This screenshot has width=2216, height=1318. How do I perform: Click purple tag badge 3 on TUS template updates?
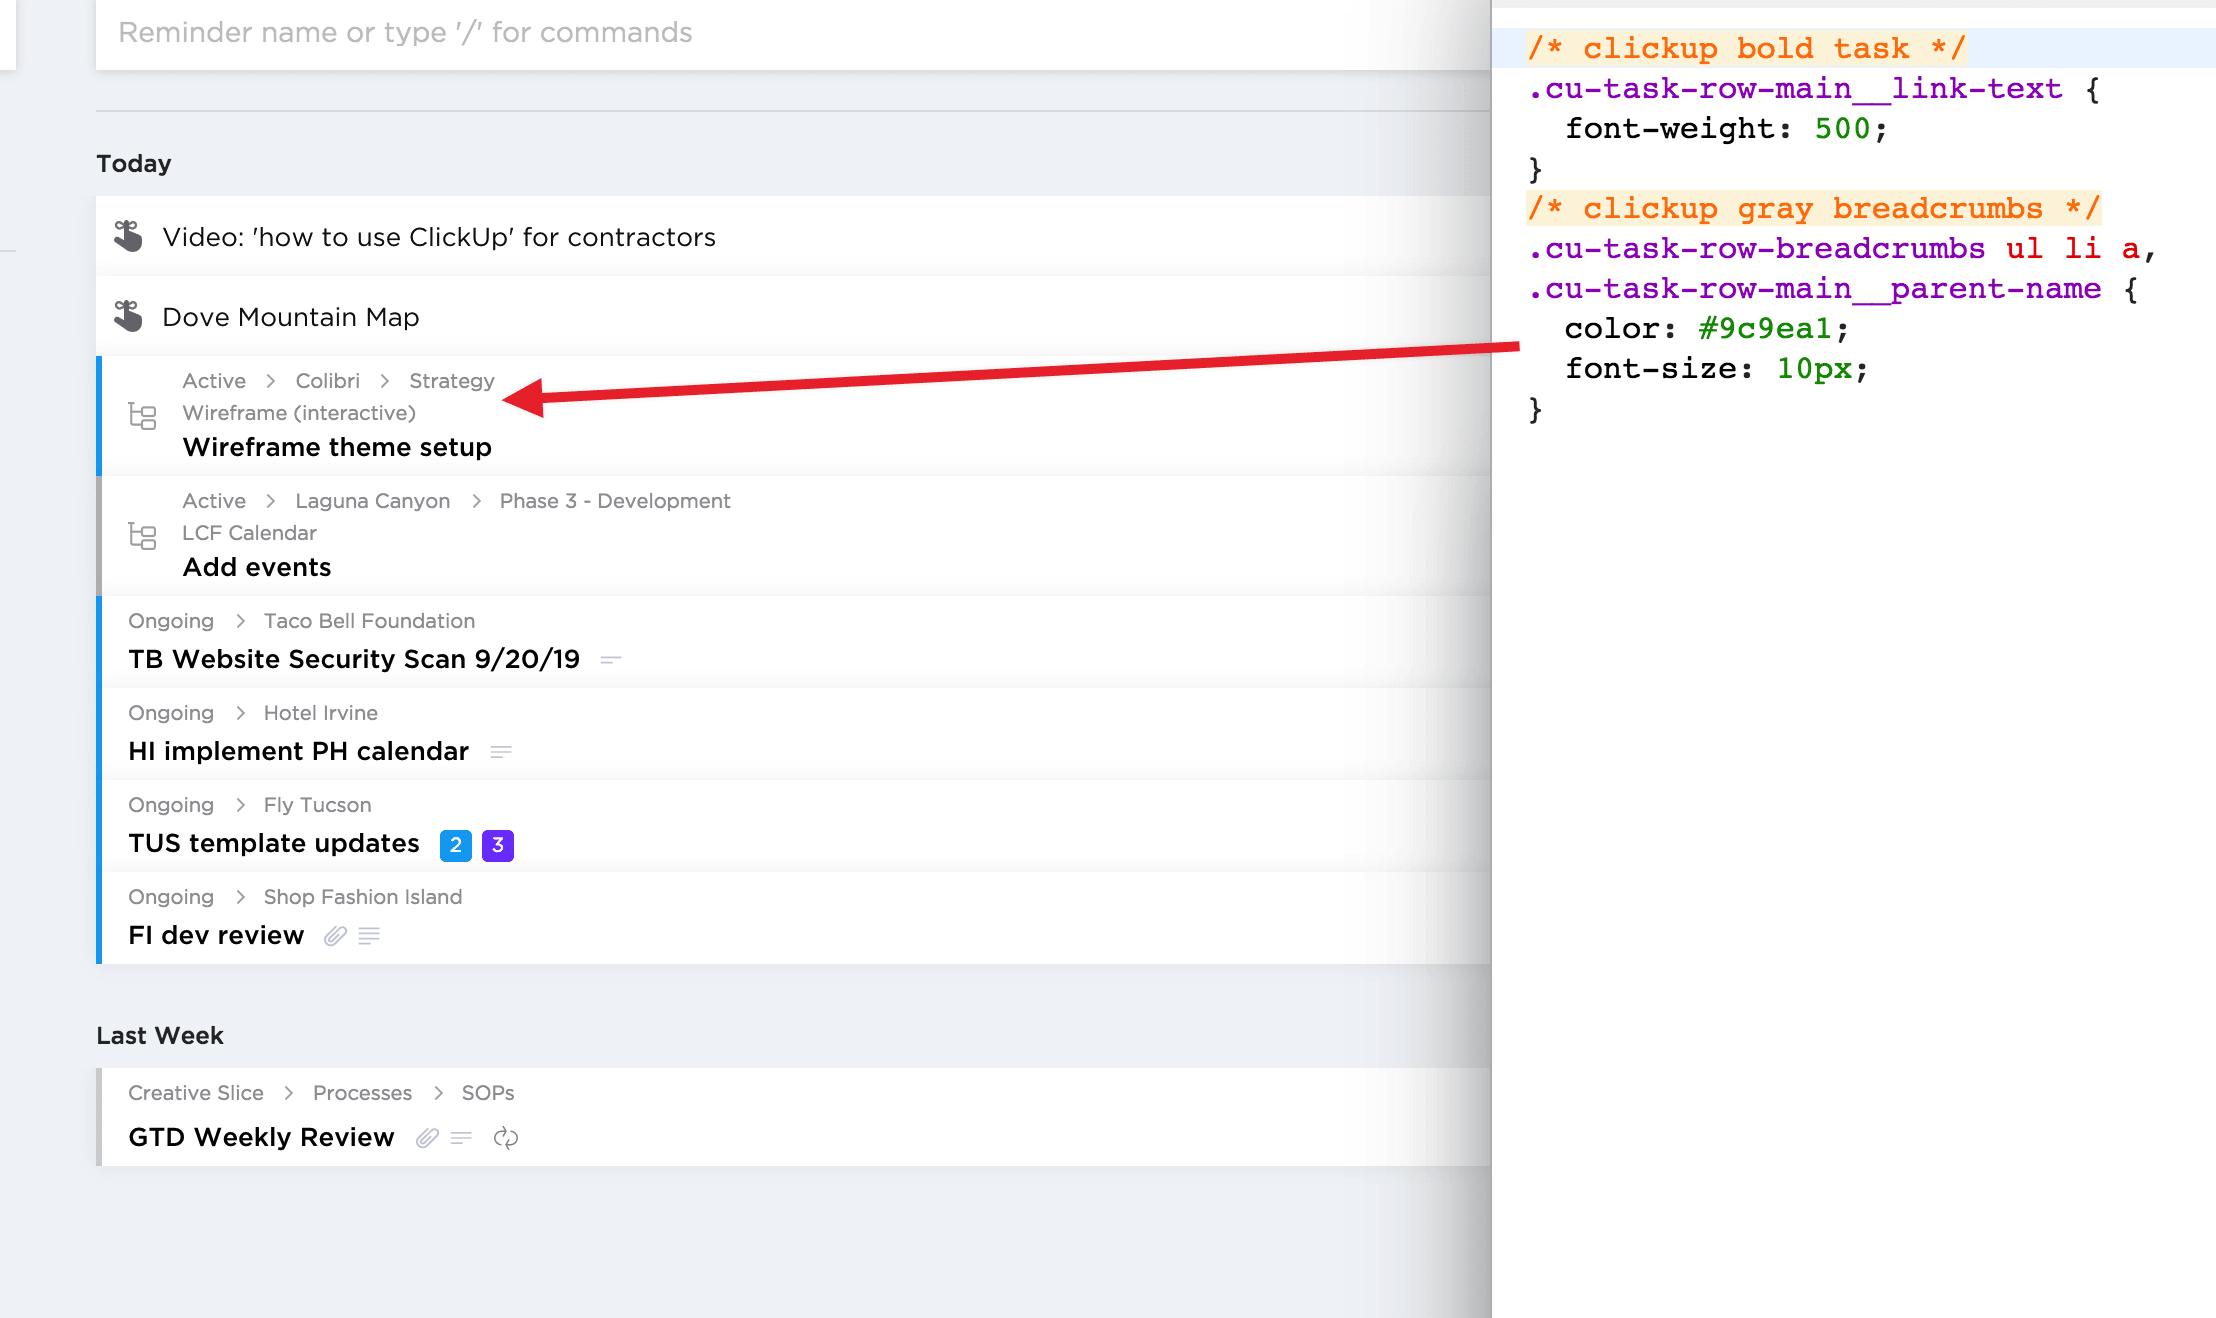click(498, 845)
